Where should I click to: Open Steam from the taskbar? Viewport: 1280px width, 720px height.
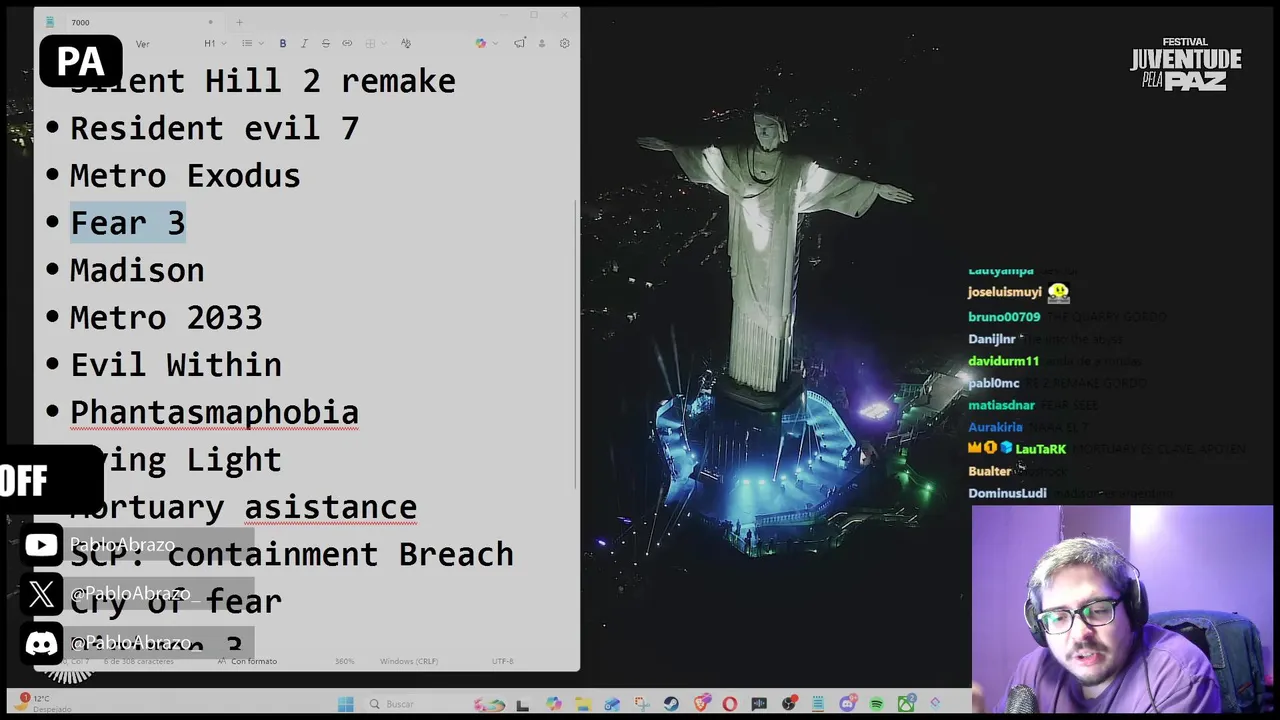671,704
